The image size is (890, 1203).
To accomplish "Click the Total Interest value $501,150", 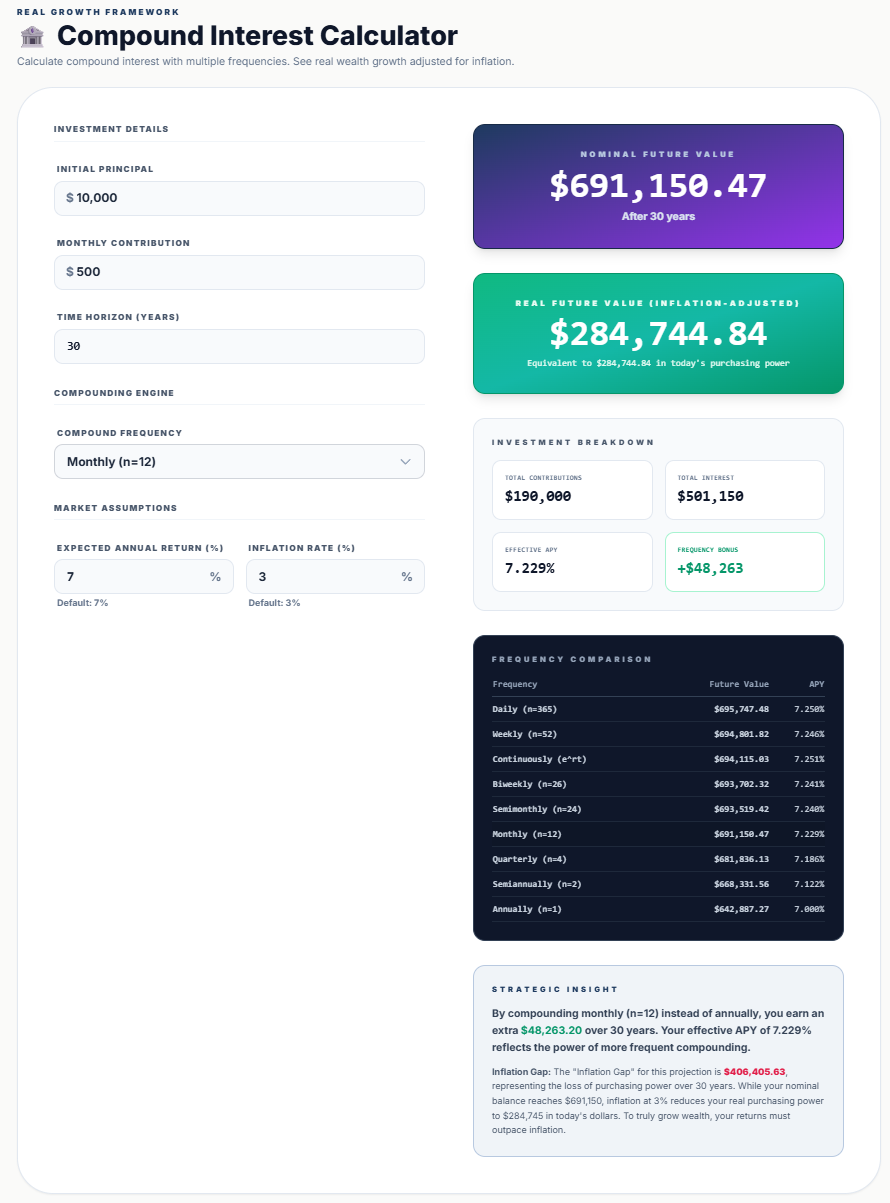I will tap(710, 496).
